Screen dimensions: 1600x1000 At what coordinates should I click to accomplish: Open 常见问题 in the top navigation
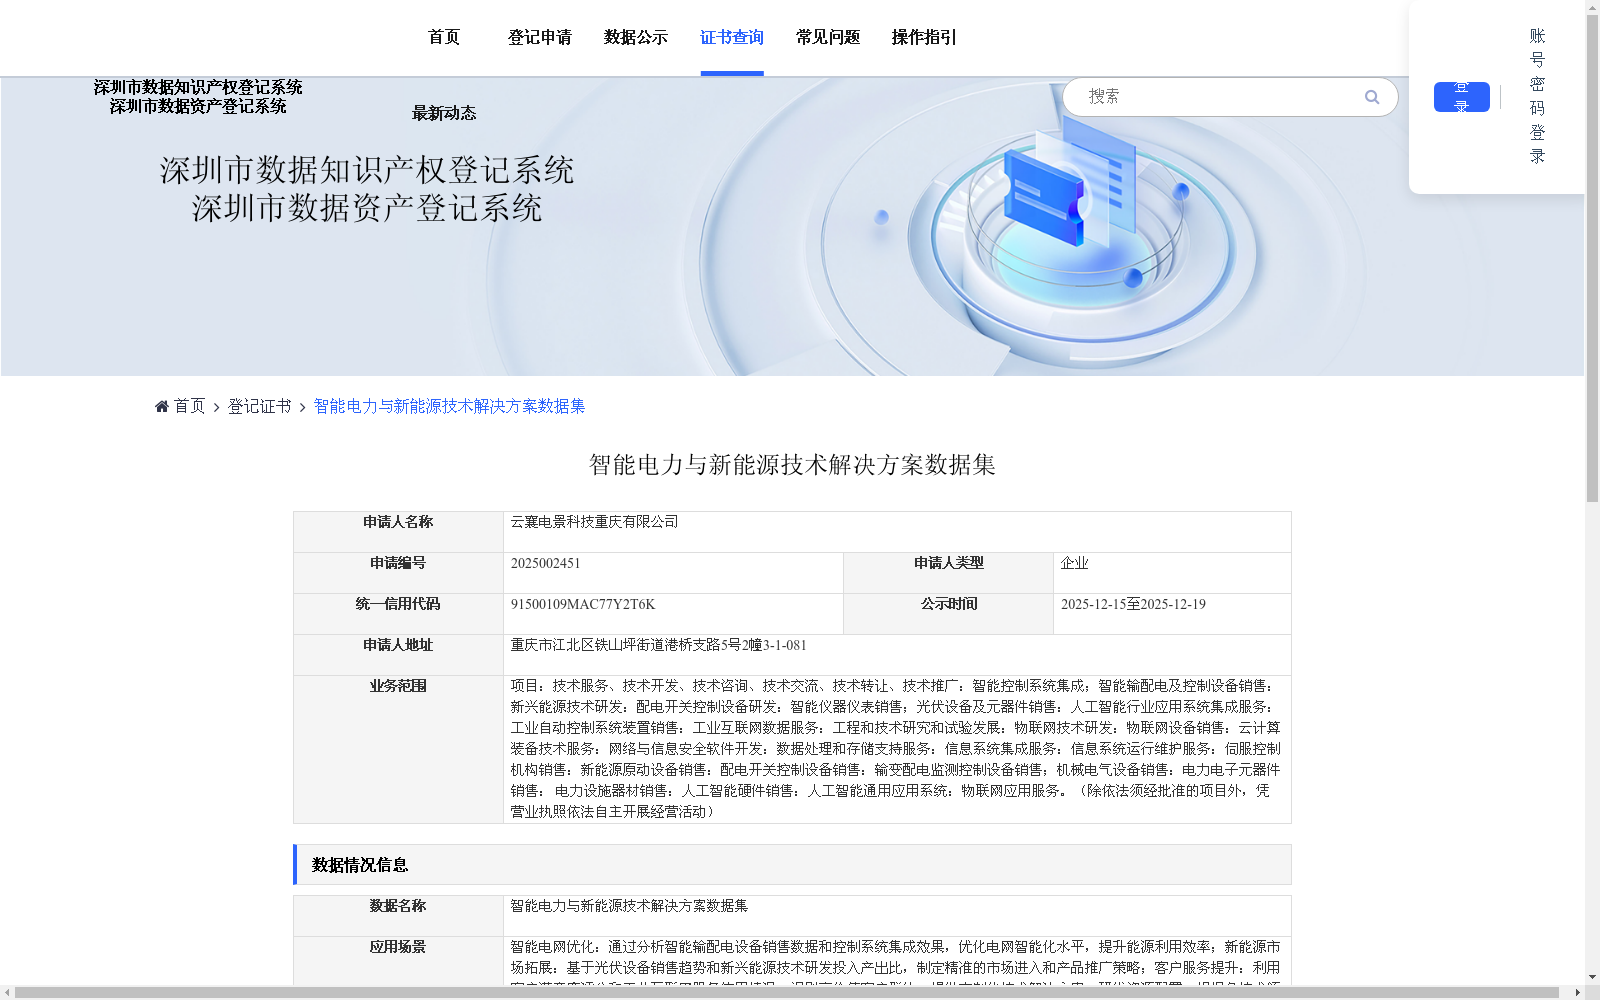pyautogui.click(x=828, y=37)
